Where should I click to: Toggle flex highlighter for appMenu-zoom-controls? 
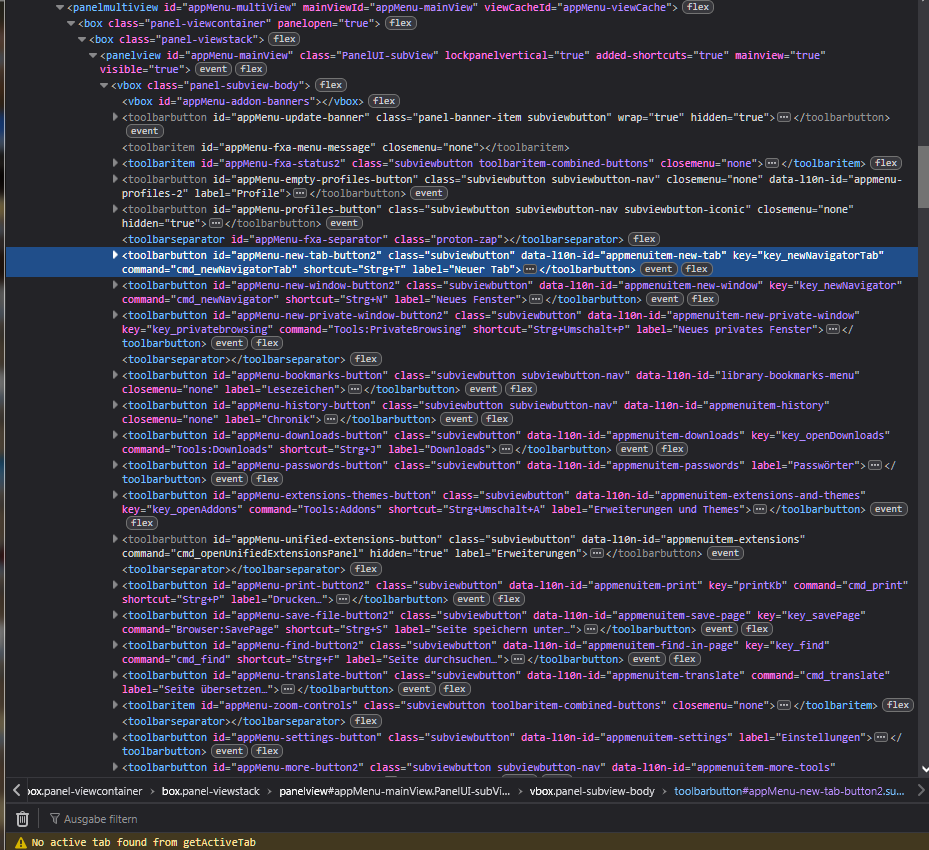coord(898,705)
